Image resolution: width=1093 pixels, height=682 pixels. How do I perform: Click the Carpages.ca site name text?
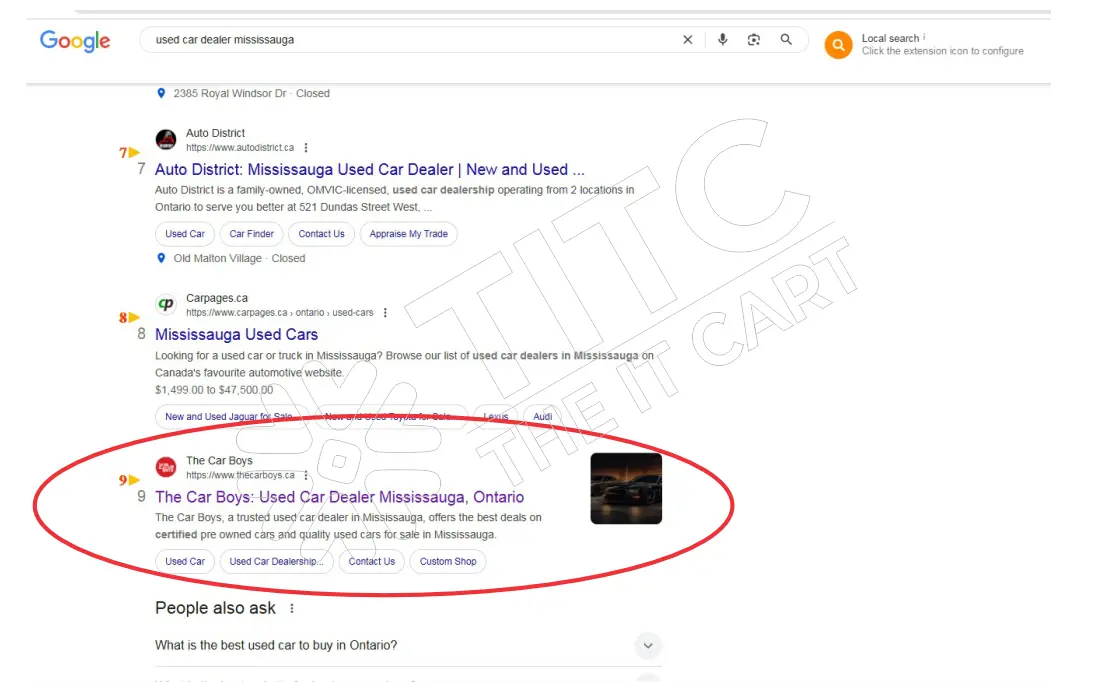coord(217,298)
